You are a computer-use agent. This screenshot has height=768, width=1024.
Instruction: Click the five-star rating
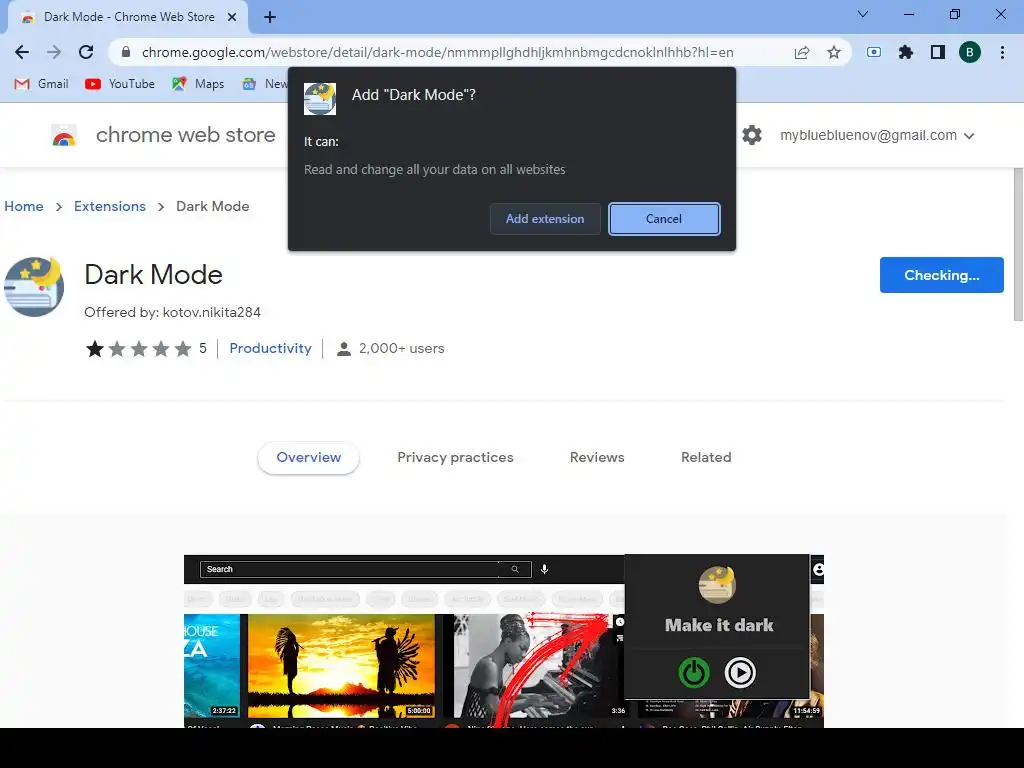coord(138,349)
